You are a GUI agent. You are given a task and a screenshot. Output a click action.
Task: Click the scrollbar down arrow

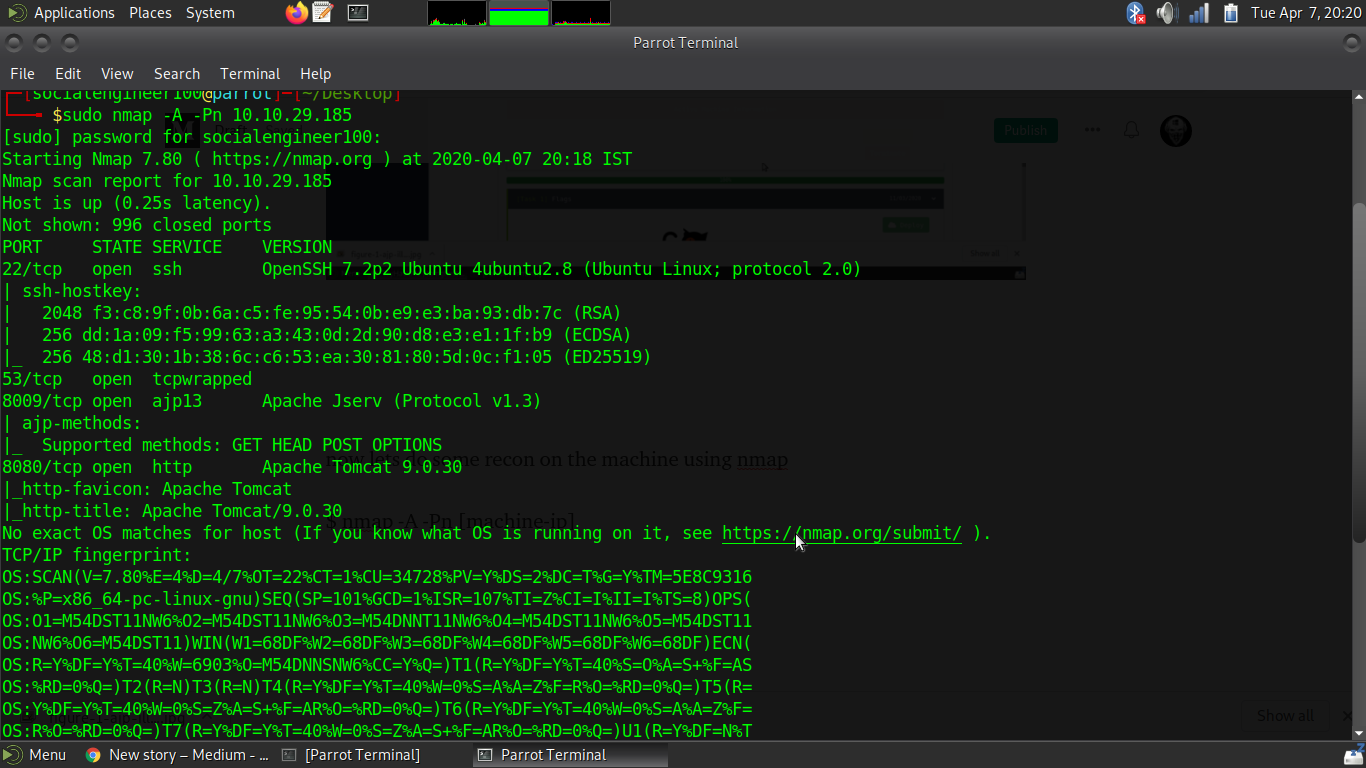[1359, 731]
